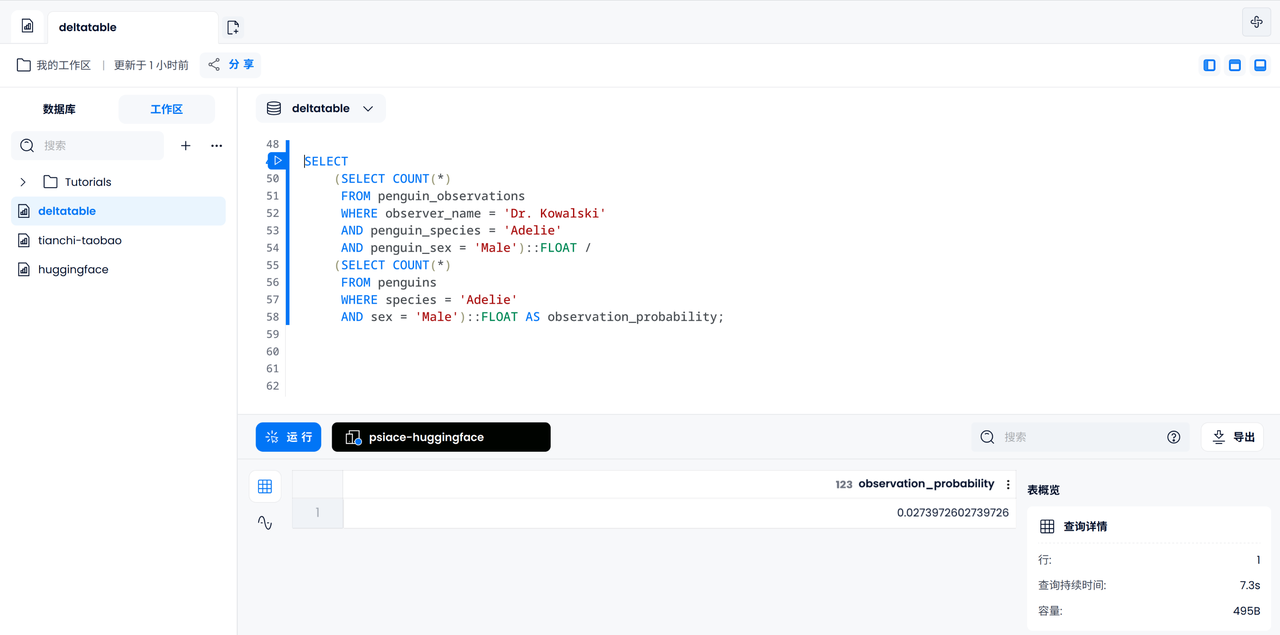Image resolution: width=1280 pixels, height=635 pixels.
Task: Switch to the 工作区 tab
Action: tap(166, 109)
